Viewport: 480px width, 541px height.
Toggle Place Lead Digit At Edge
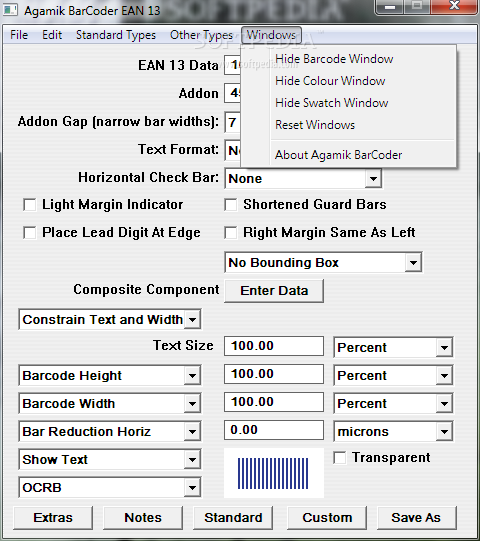tap(30, 233)
